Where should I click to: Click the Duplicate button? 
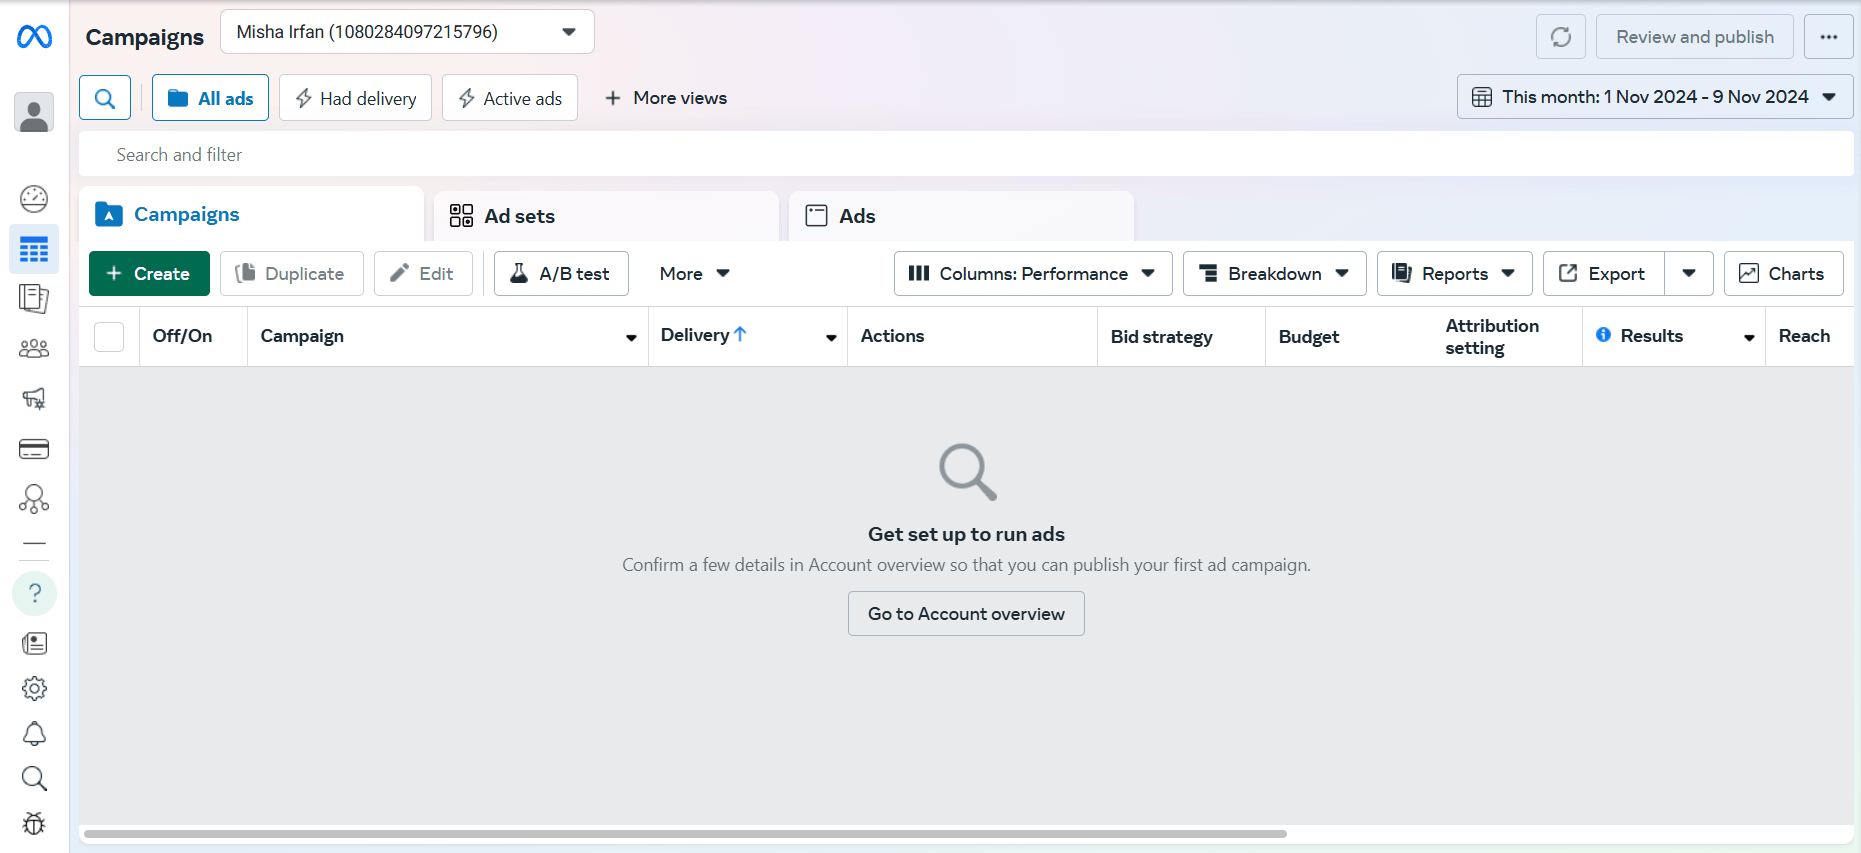pos(292,273)
